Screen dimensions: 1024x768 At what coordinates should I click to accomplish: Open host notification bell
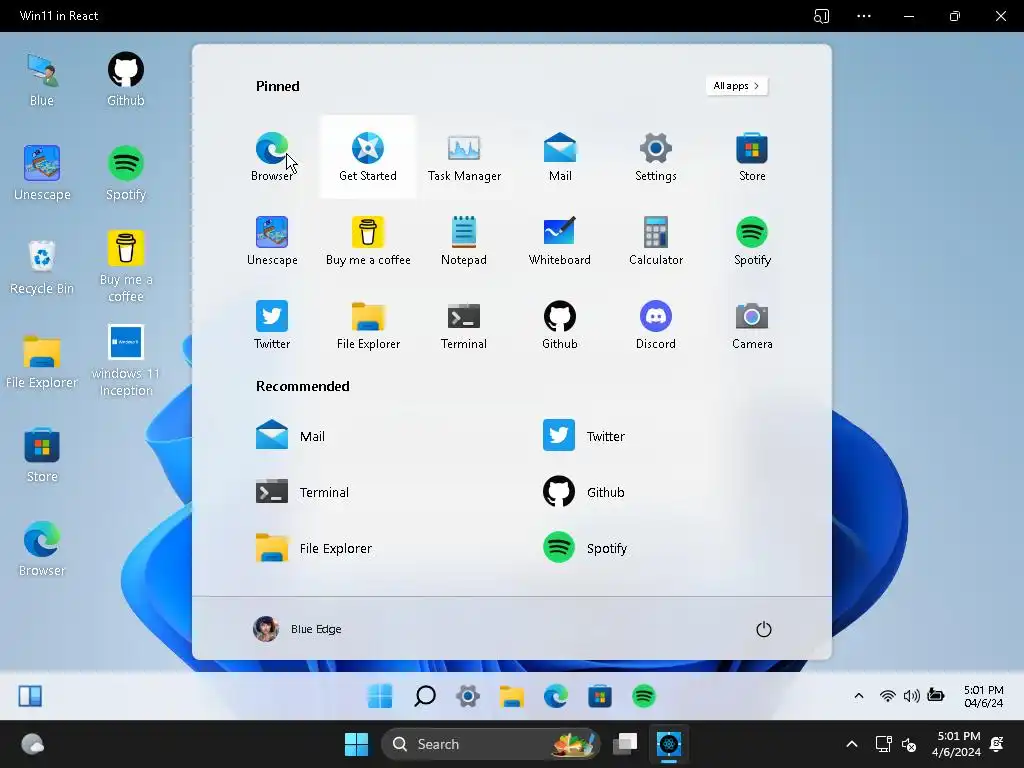coord(997,744)
